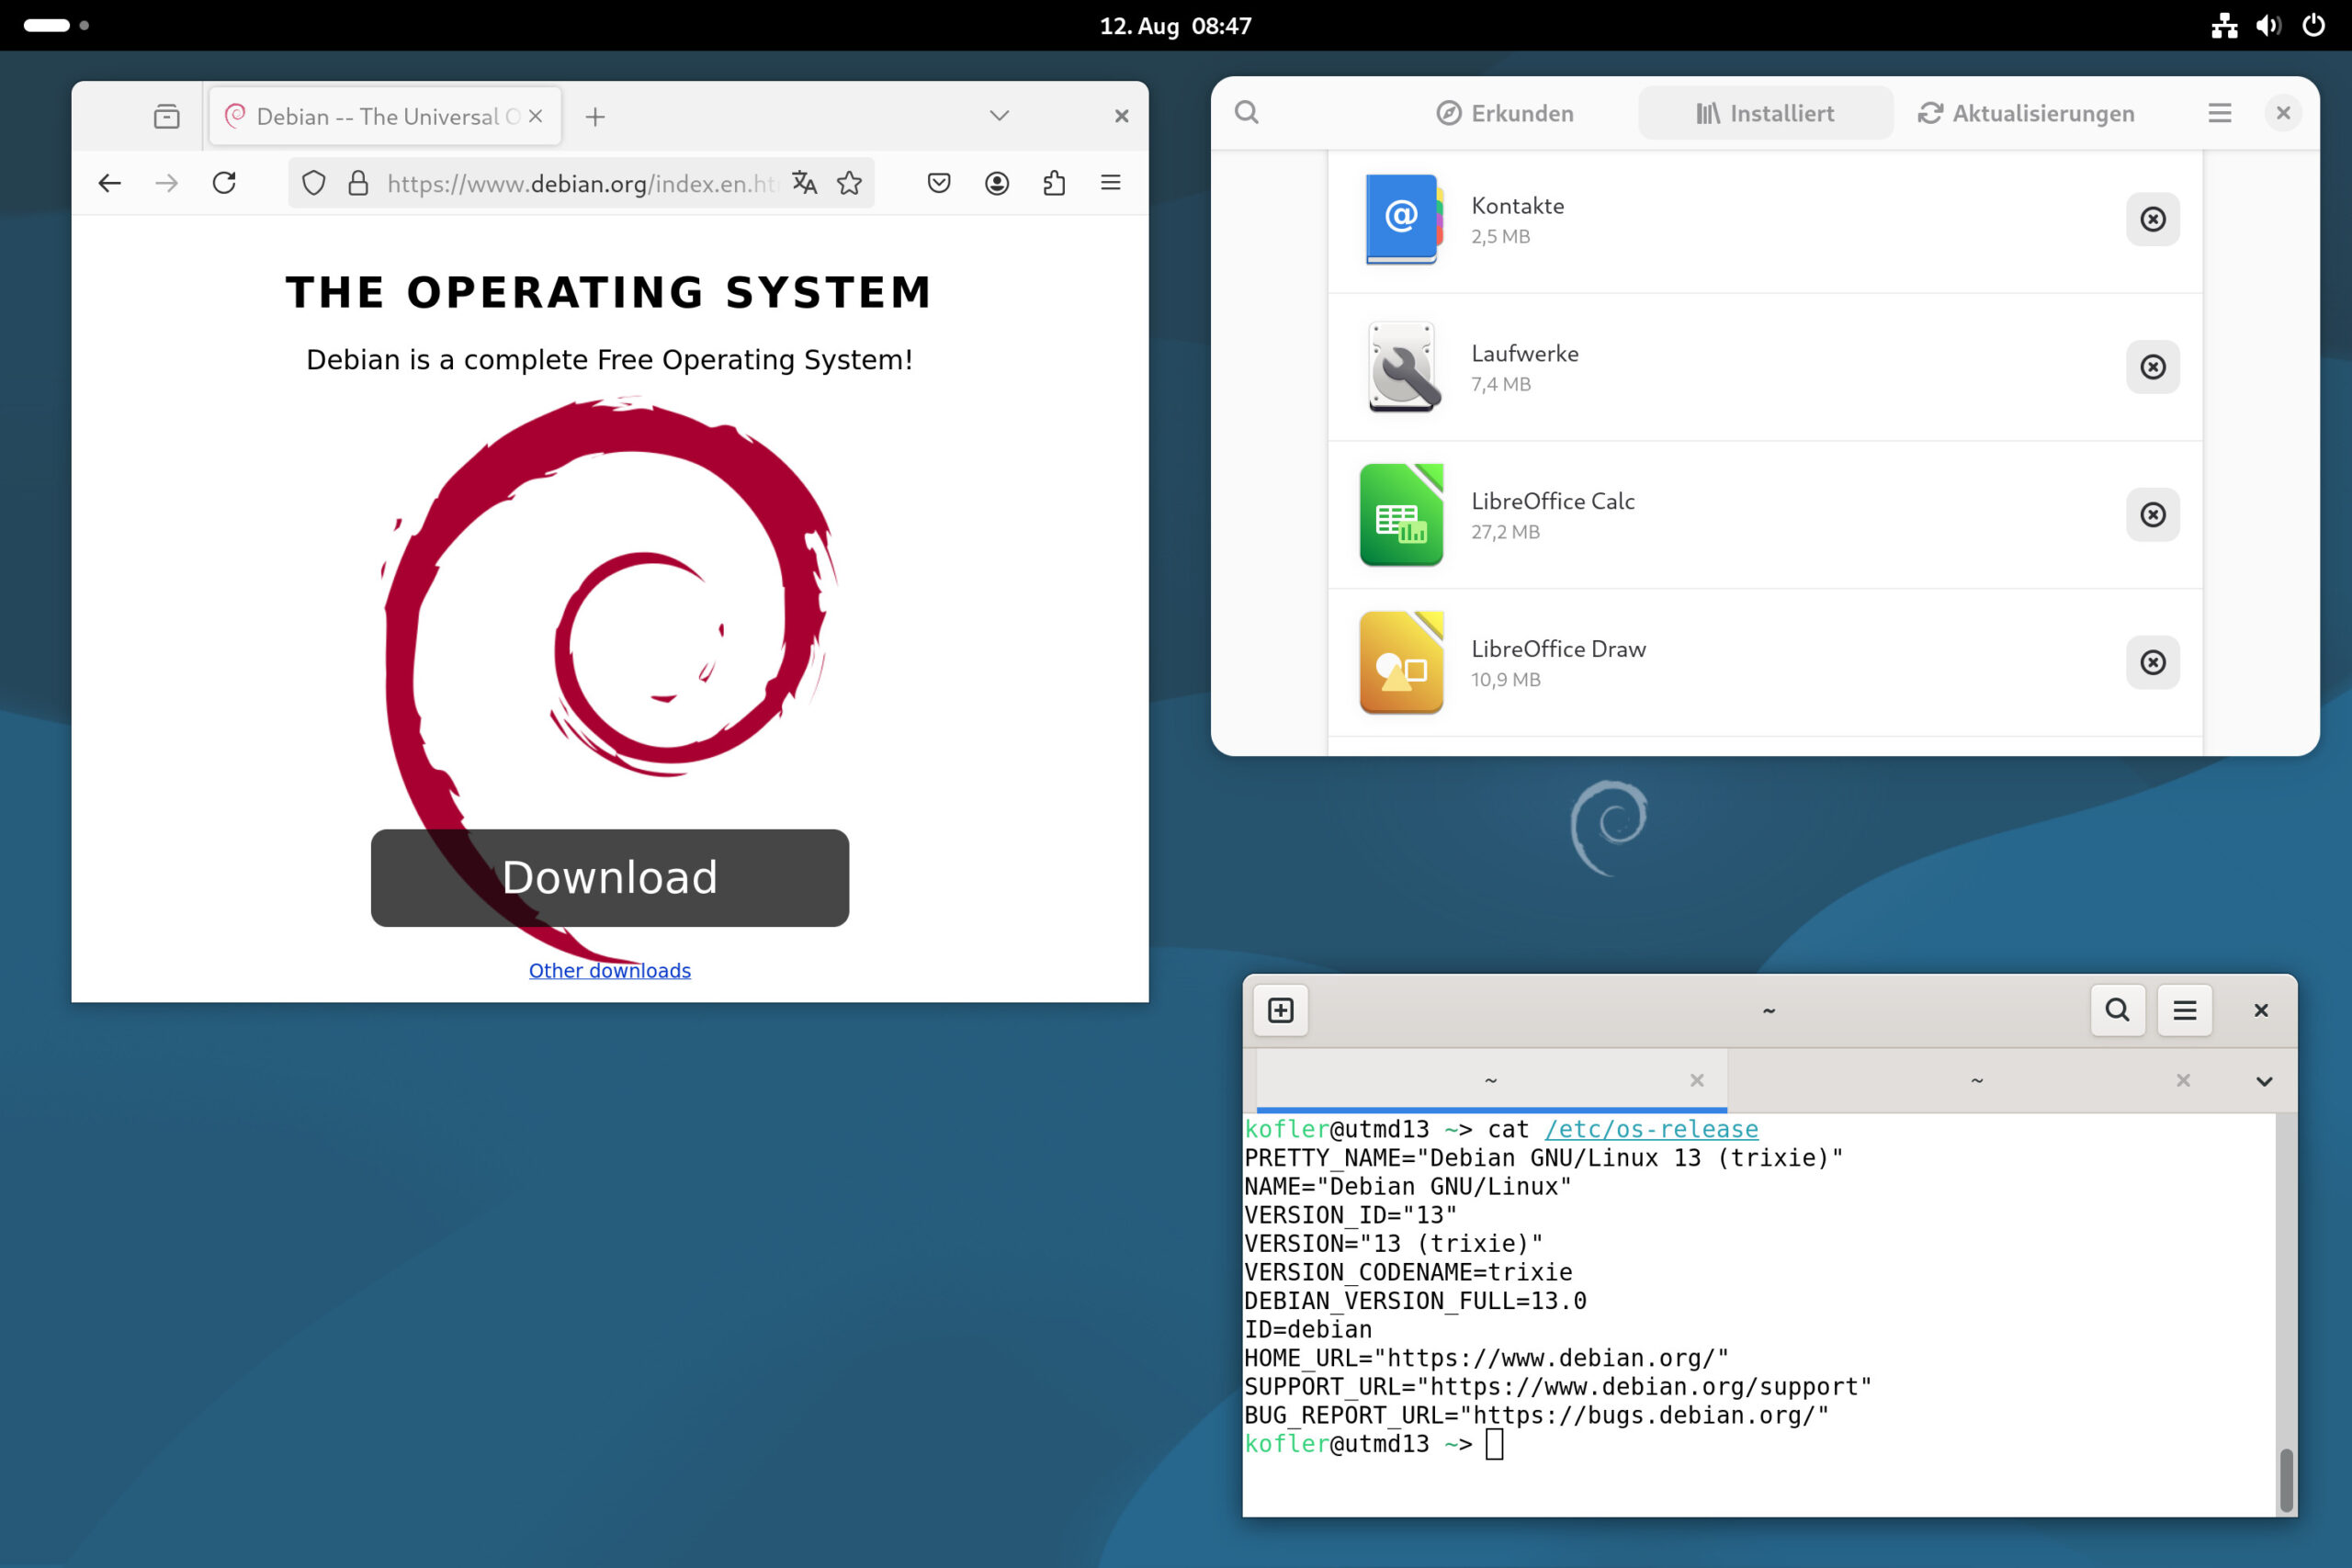Open the LibreOffice Calc app entry
The width and height of the screenshot is (2352, 1568).
point(1765,516)
